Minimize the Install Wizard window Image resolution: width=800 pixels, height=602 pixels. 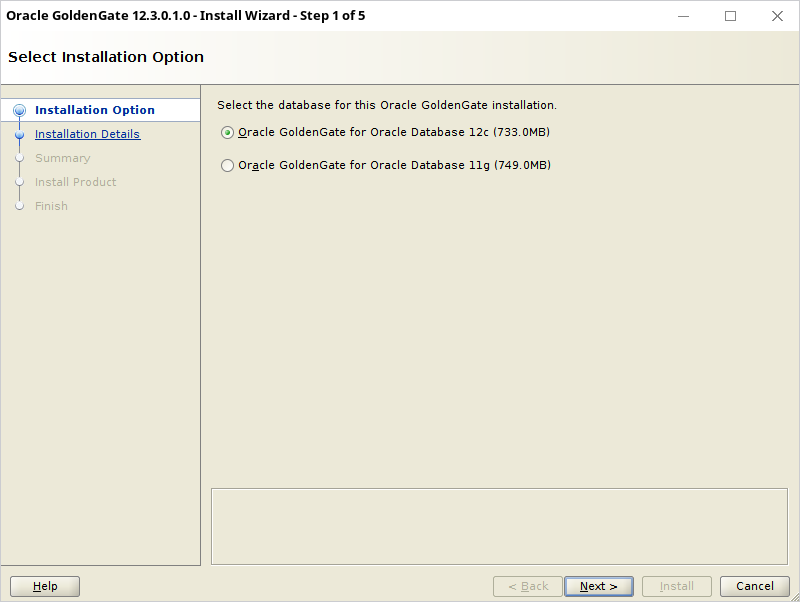tap(683, 16)
